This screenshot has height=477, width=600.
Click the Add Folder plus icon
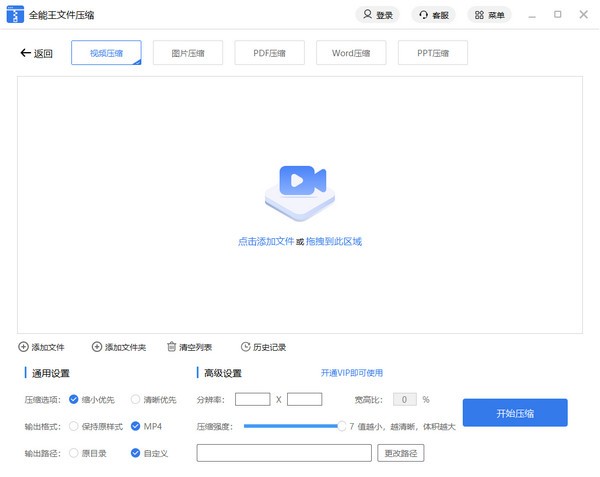(x=97, y=347)
